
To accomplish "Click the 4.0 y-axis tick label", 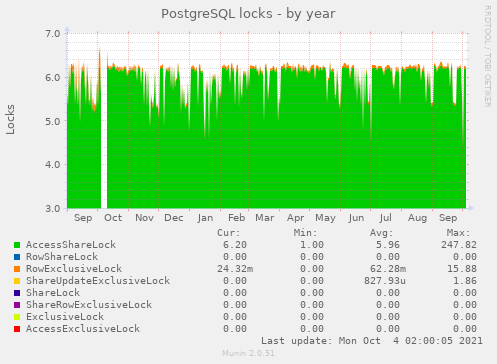I will tap(53, 165).
